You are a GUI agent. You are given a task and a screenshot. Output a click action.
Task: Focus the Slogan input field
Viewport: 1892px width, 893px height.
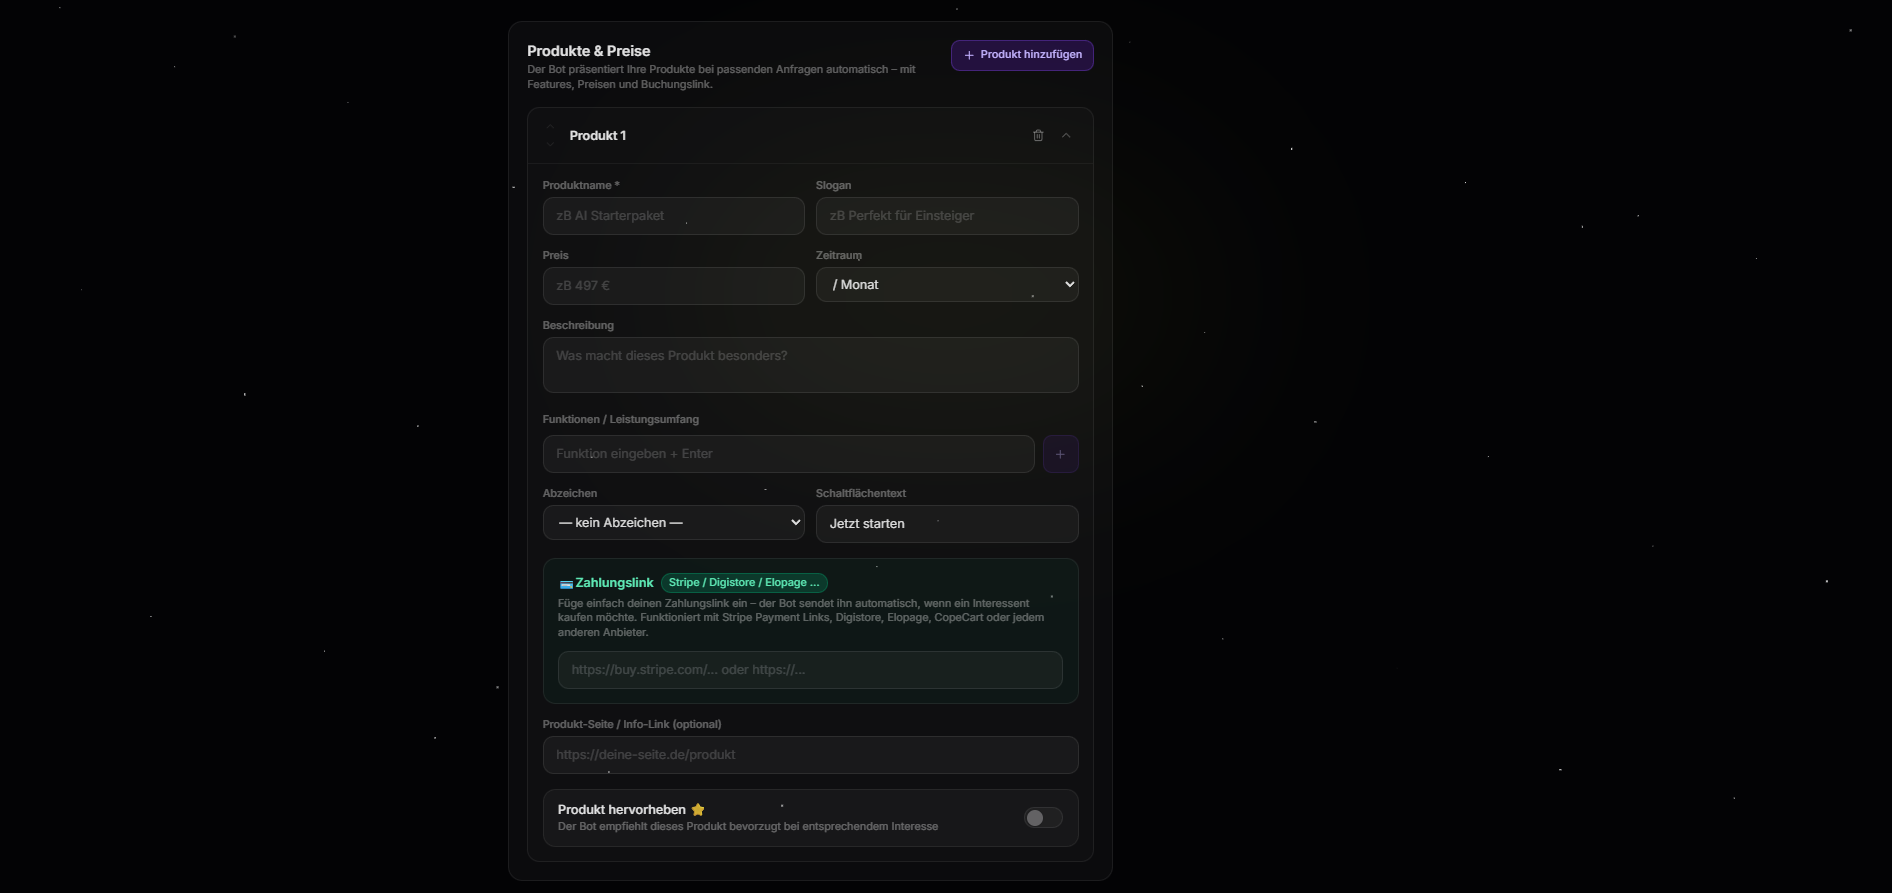947,216
